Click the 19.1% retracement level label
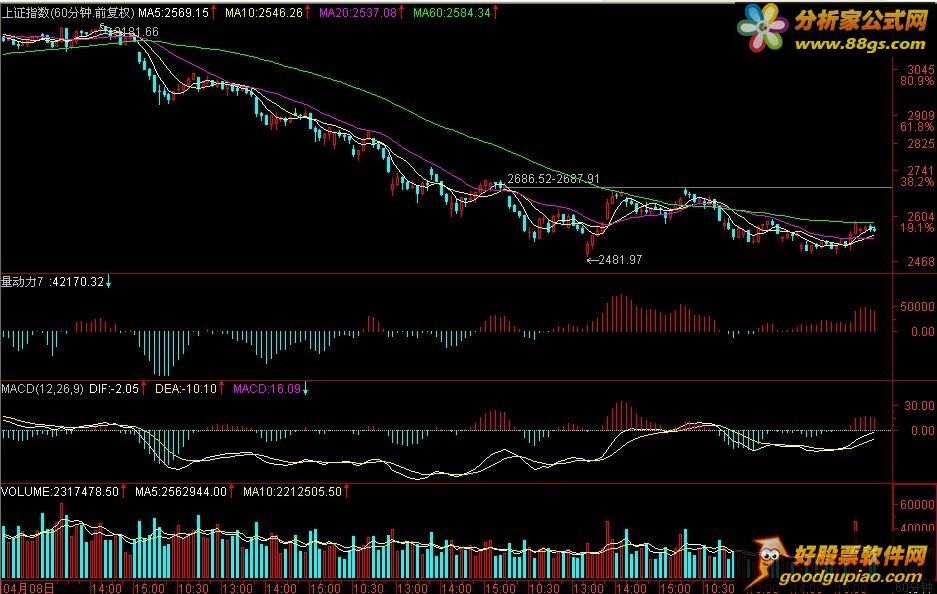 (917, 228)
